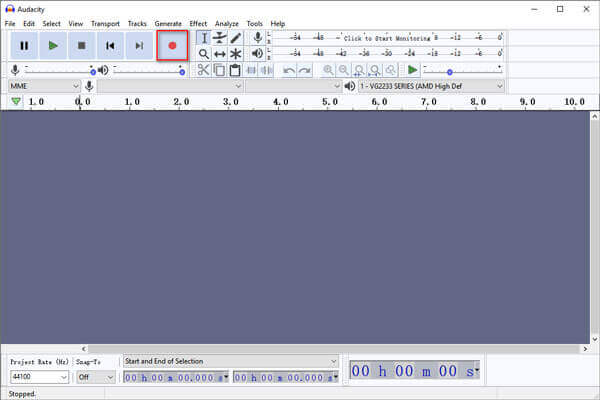Open the Tools menu
The image size is (600, 400).
coord(254,24)
